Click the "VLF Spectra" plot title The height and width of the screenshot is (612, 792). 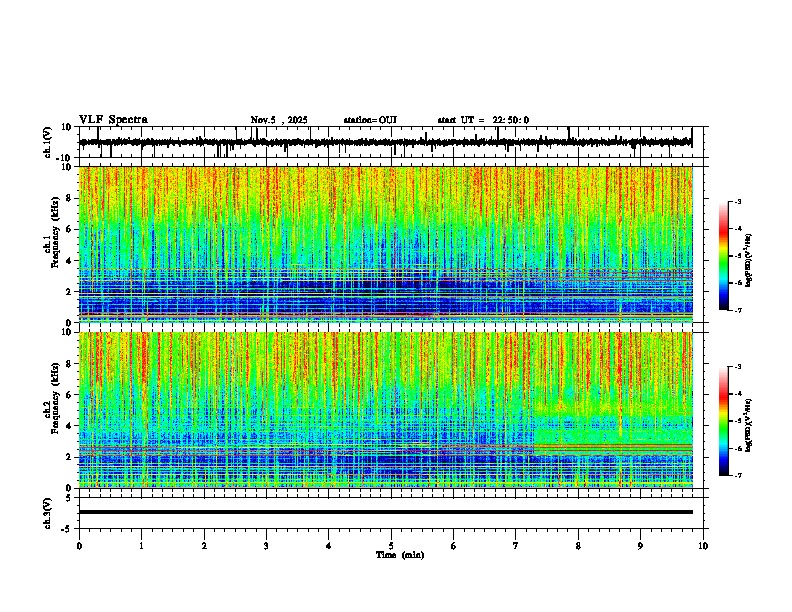pyautogui.click(x=113, y=120)
